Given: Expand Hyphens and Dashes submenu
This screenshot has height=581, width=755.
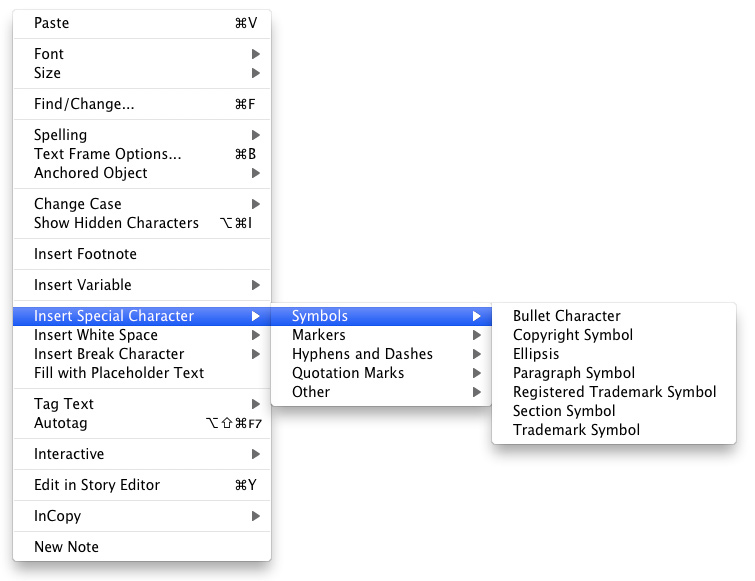Looking at the screenshot, I should coord(362,354).
